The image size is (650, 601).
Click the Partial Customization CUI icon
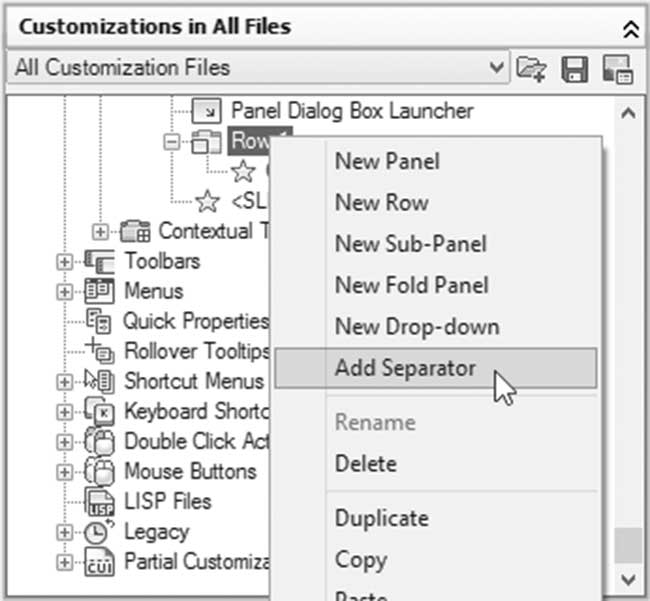[x=99, y=562]
